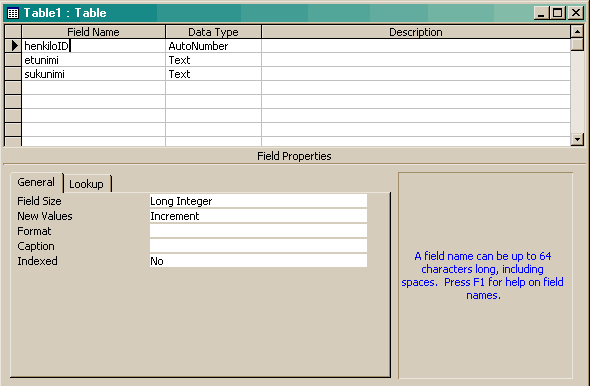Click the Caption label

(36, 246)
